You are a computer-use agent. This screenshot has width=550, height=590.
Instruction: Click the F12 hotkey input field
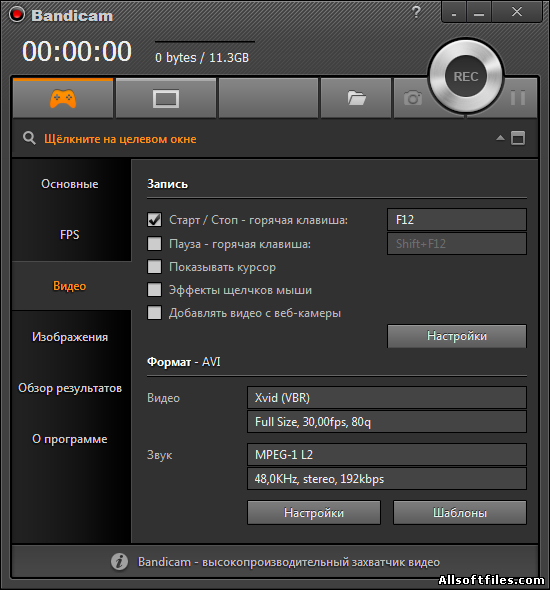(457, 219)
